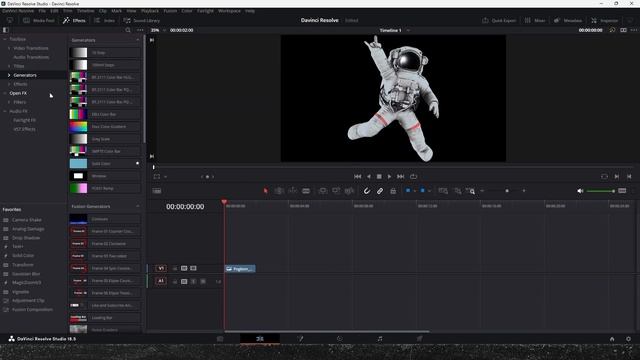Click the red timeline playhead marker
The height and width of the screenshot is (360, 640).
click(x=224, y=202)
